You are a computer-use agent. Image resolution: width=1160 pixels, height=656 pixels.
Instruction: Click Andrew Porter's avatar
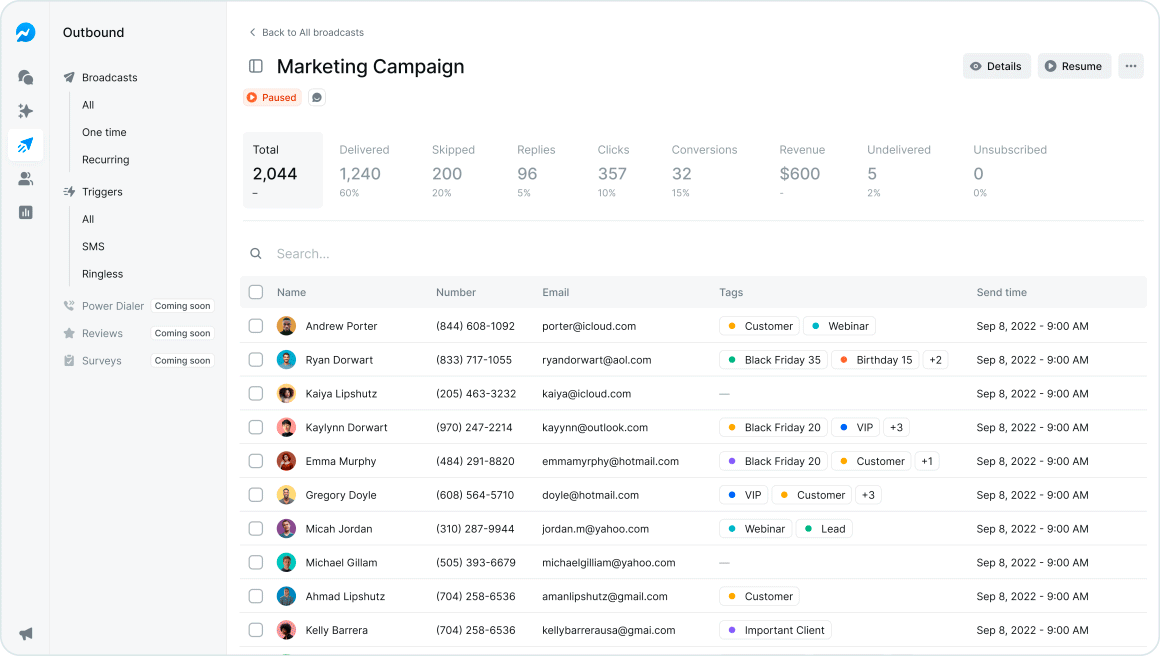[286, 326]
